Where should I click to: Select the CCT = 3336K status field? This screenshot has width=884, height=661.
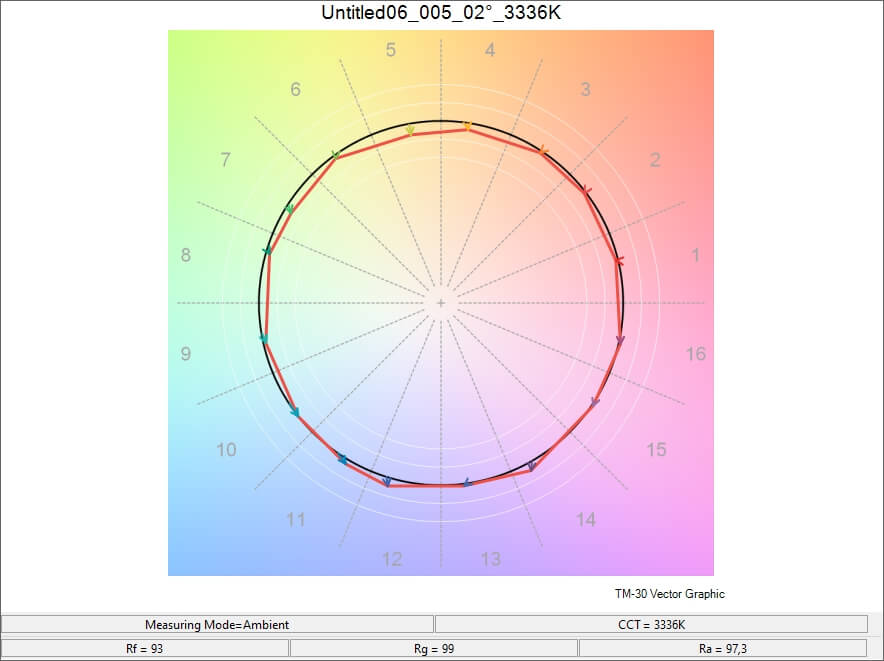click(x=650, y=624)
